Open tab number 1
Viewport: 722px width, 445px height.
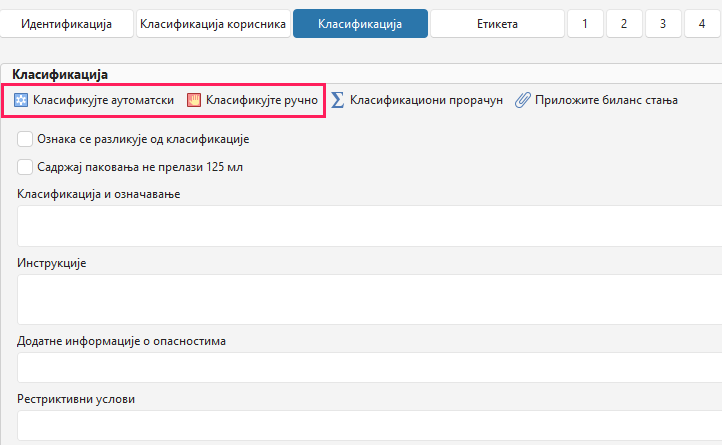click(x=585, y=23)
